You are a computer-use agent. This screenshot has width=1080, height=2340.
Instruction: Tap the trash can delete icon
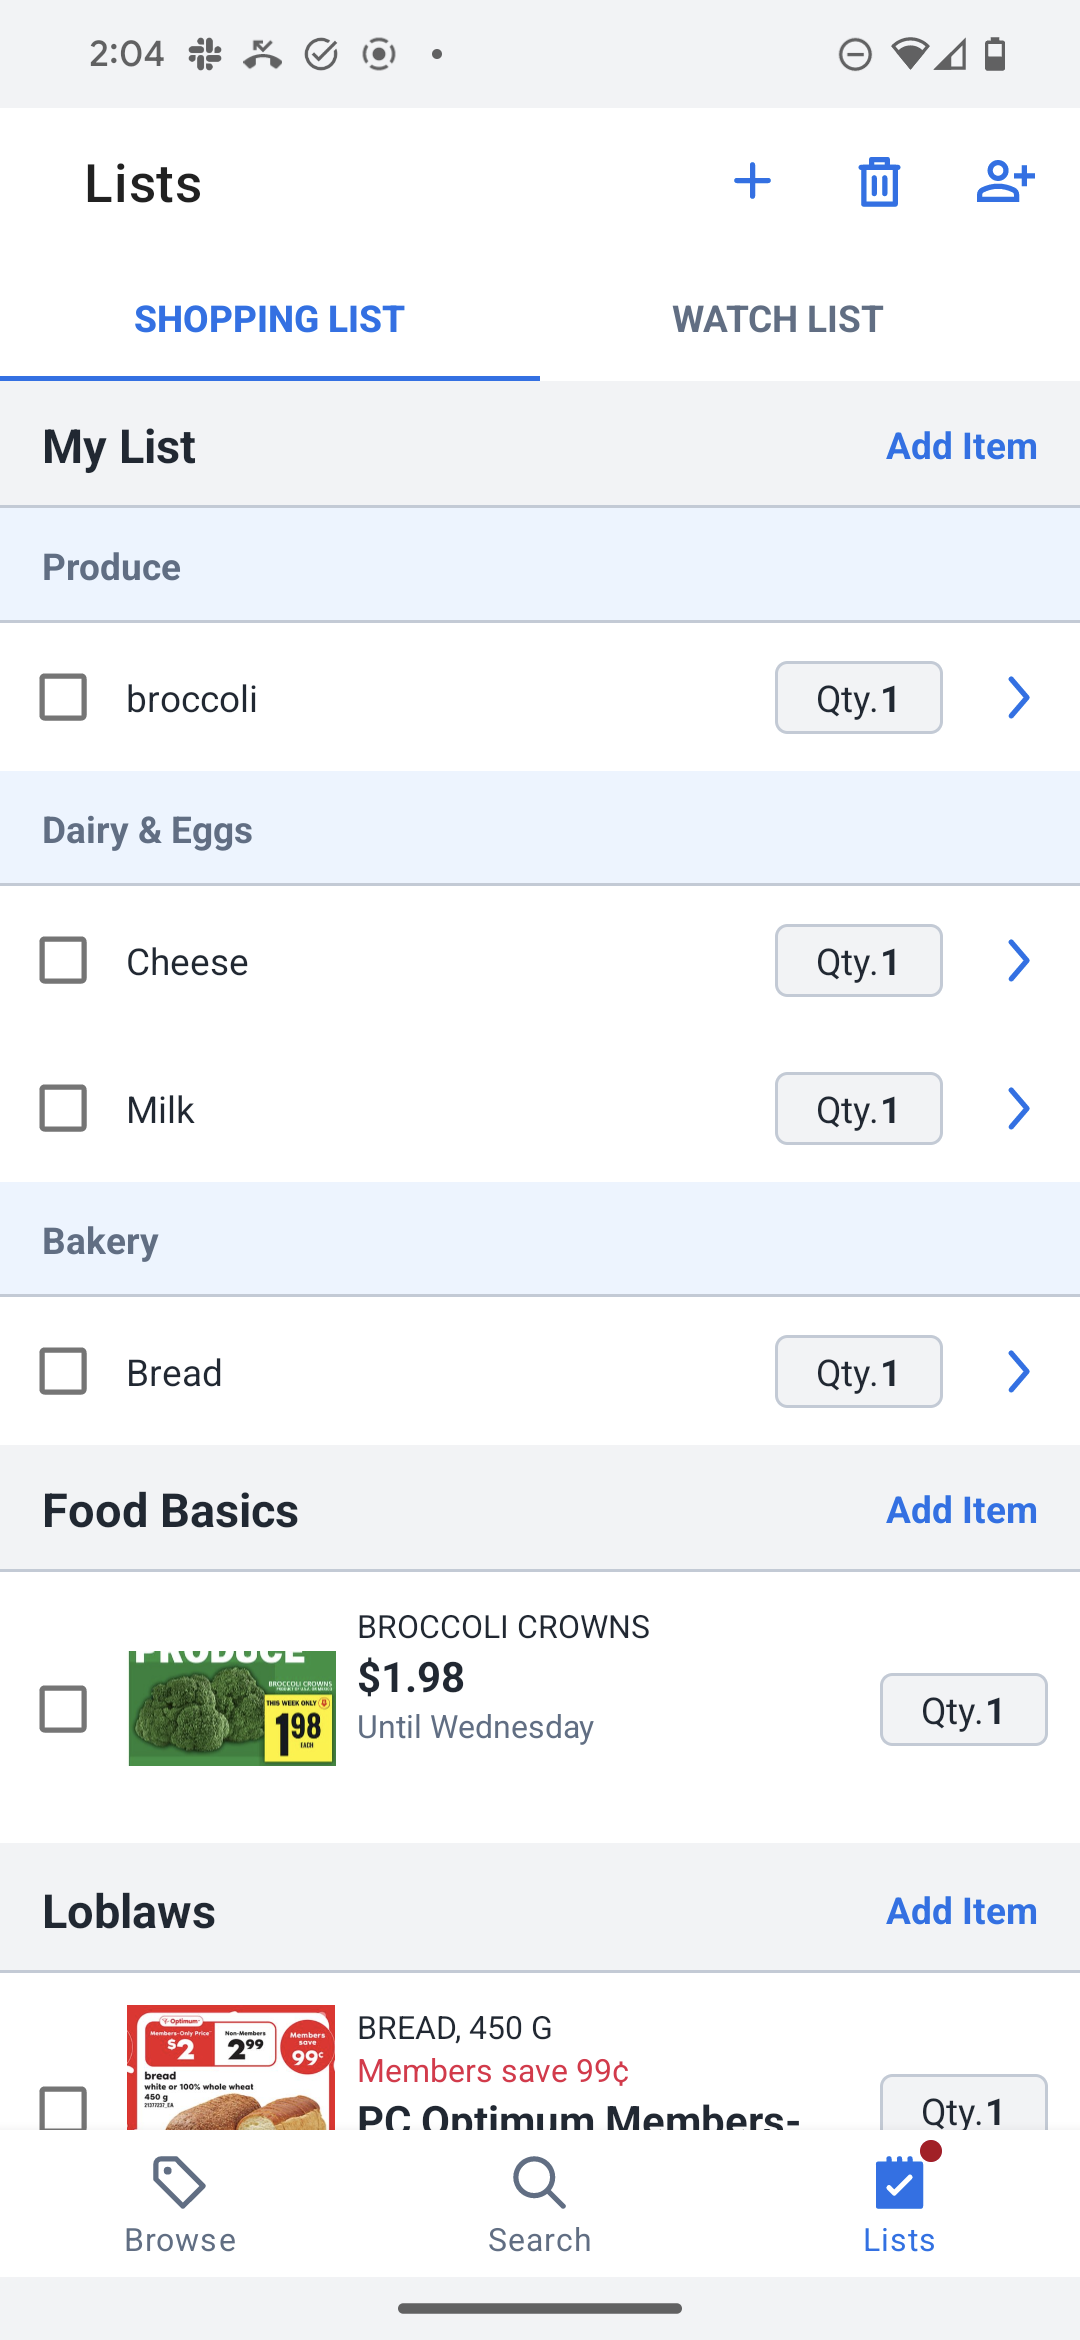[x=879, y=182]
